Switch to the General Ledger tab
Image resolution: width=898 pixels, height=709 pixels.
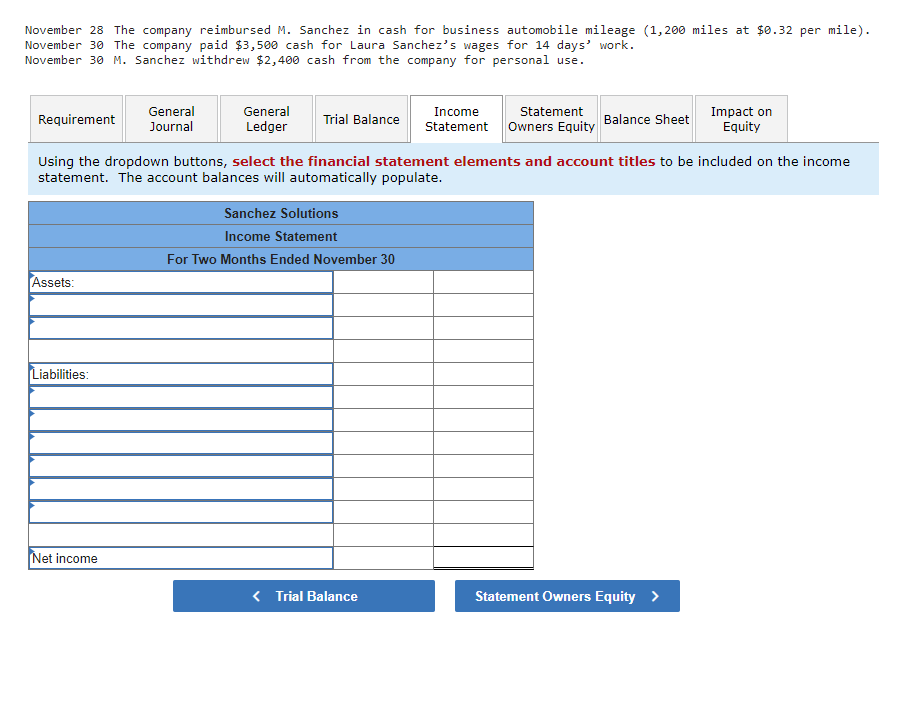pos(266,119)
